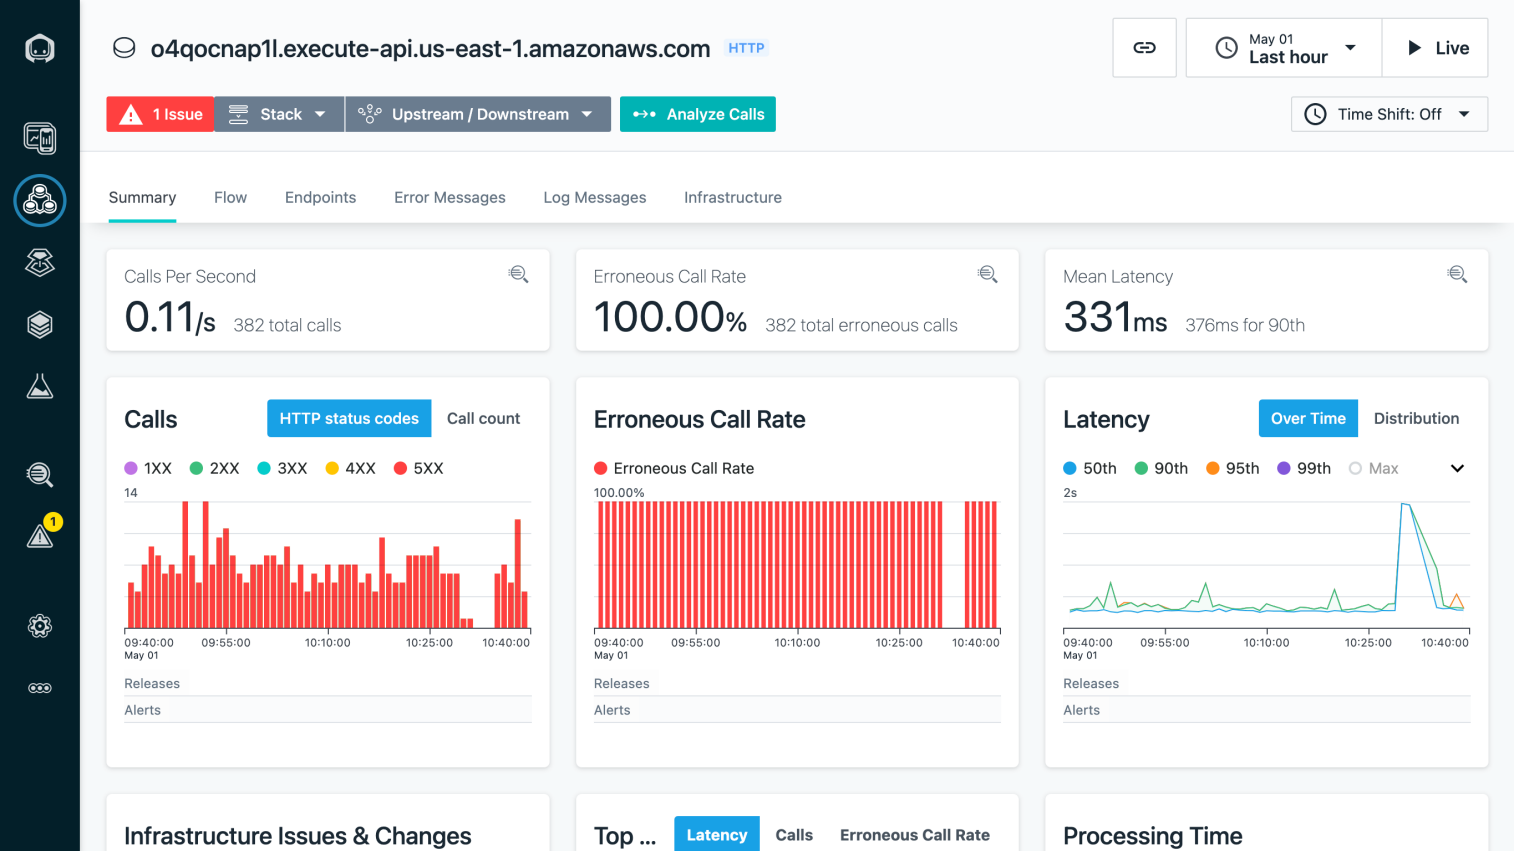This screenshot has width=1514, height=851.
Task: Open the Analytics magnifier sidebar icon
Action: point(39,474)
